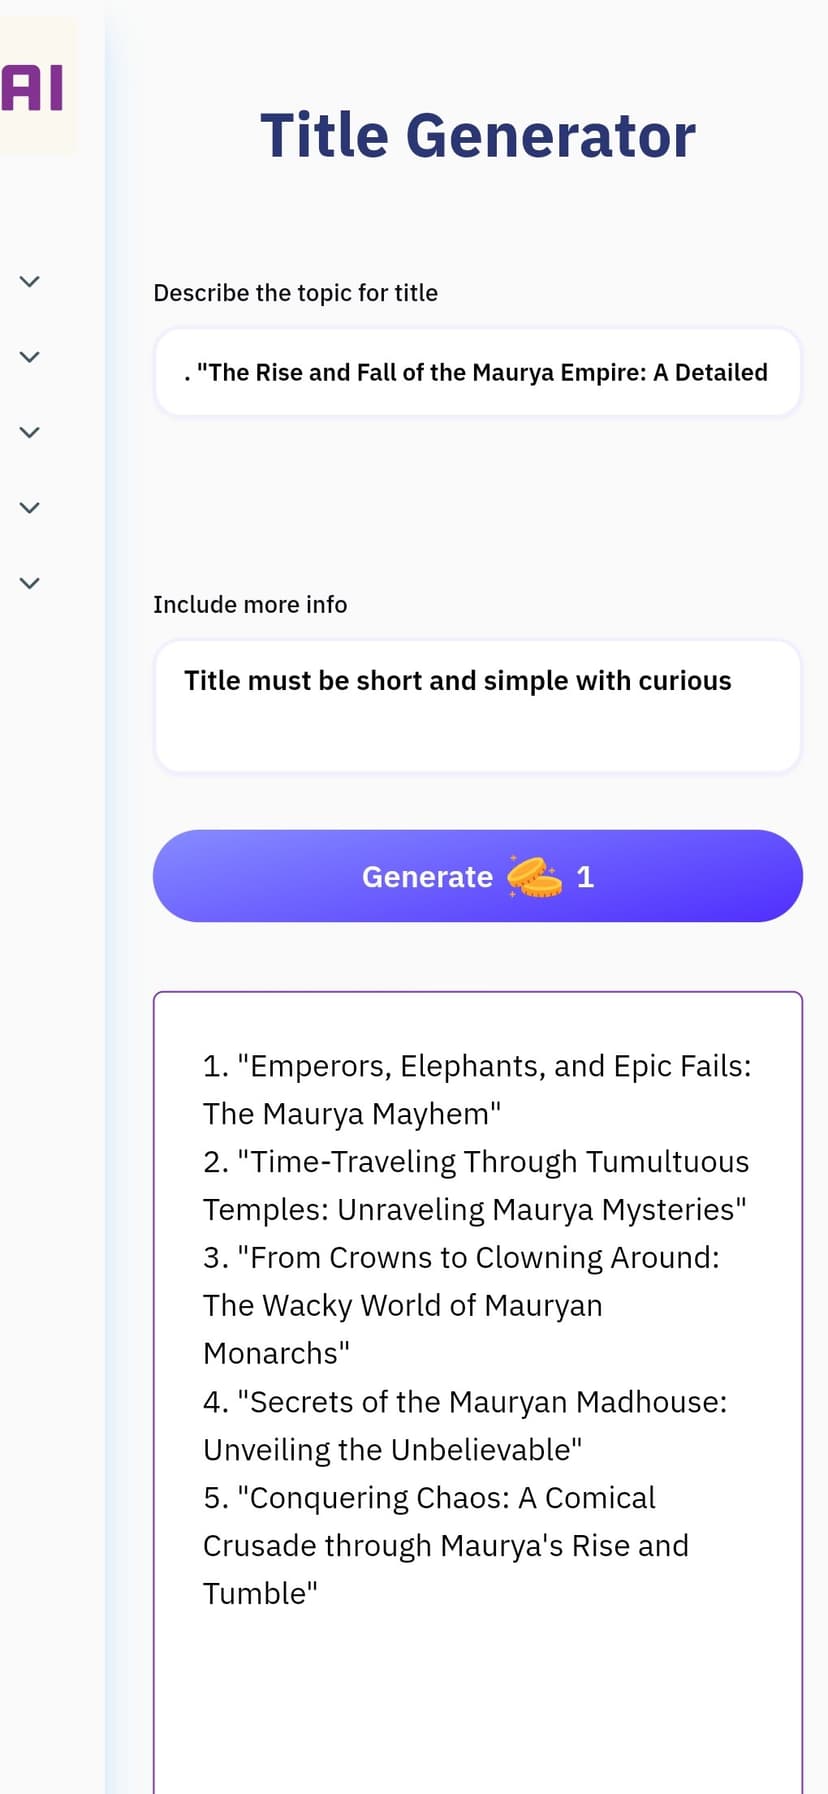Viewport: 828px width, 1794px height.
Task: Click the credit count number 1
Action: pyautogui.click(x=585, y=877)
